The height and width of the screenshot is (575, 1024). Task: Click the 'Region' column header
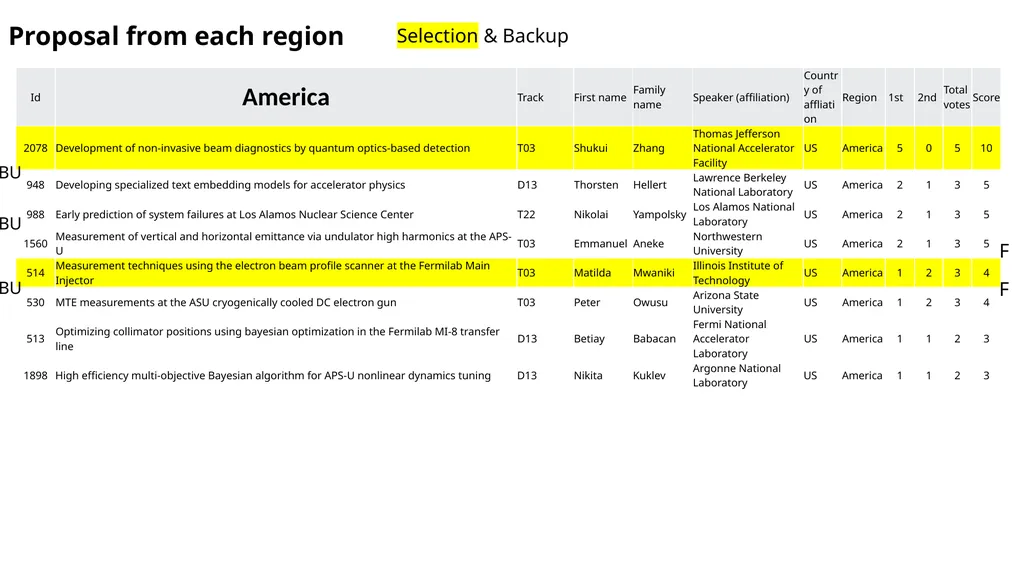pyautogui.click(x=859, y=97)
